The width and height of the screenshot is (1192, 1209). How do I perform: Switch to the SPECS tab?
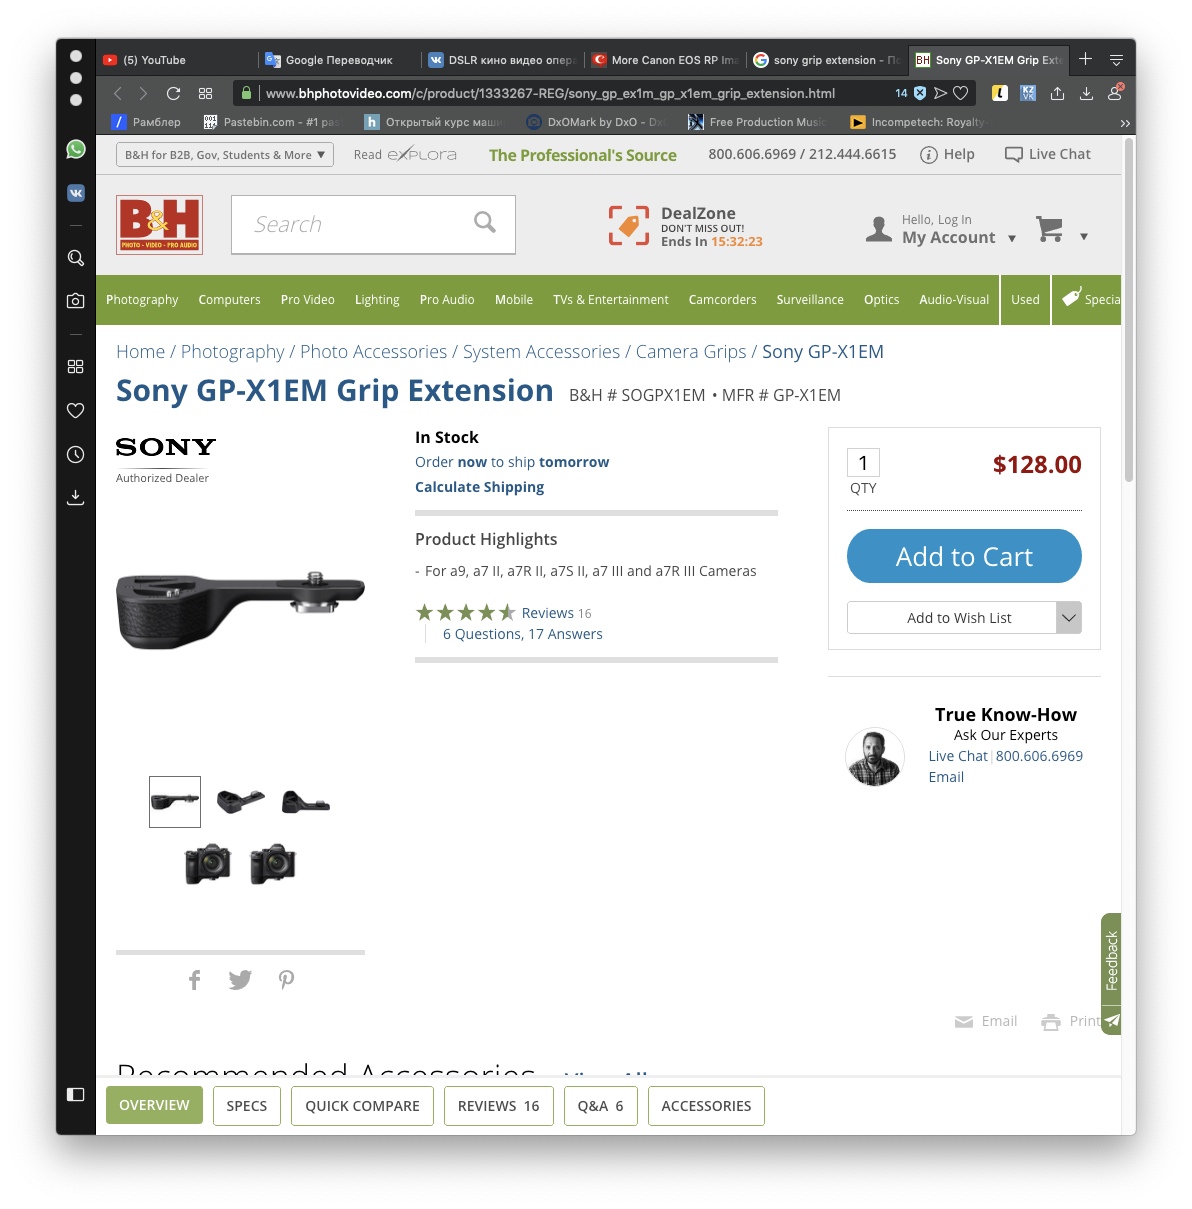click(247, 1106)
